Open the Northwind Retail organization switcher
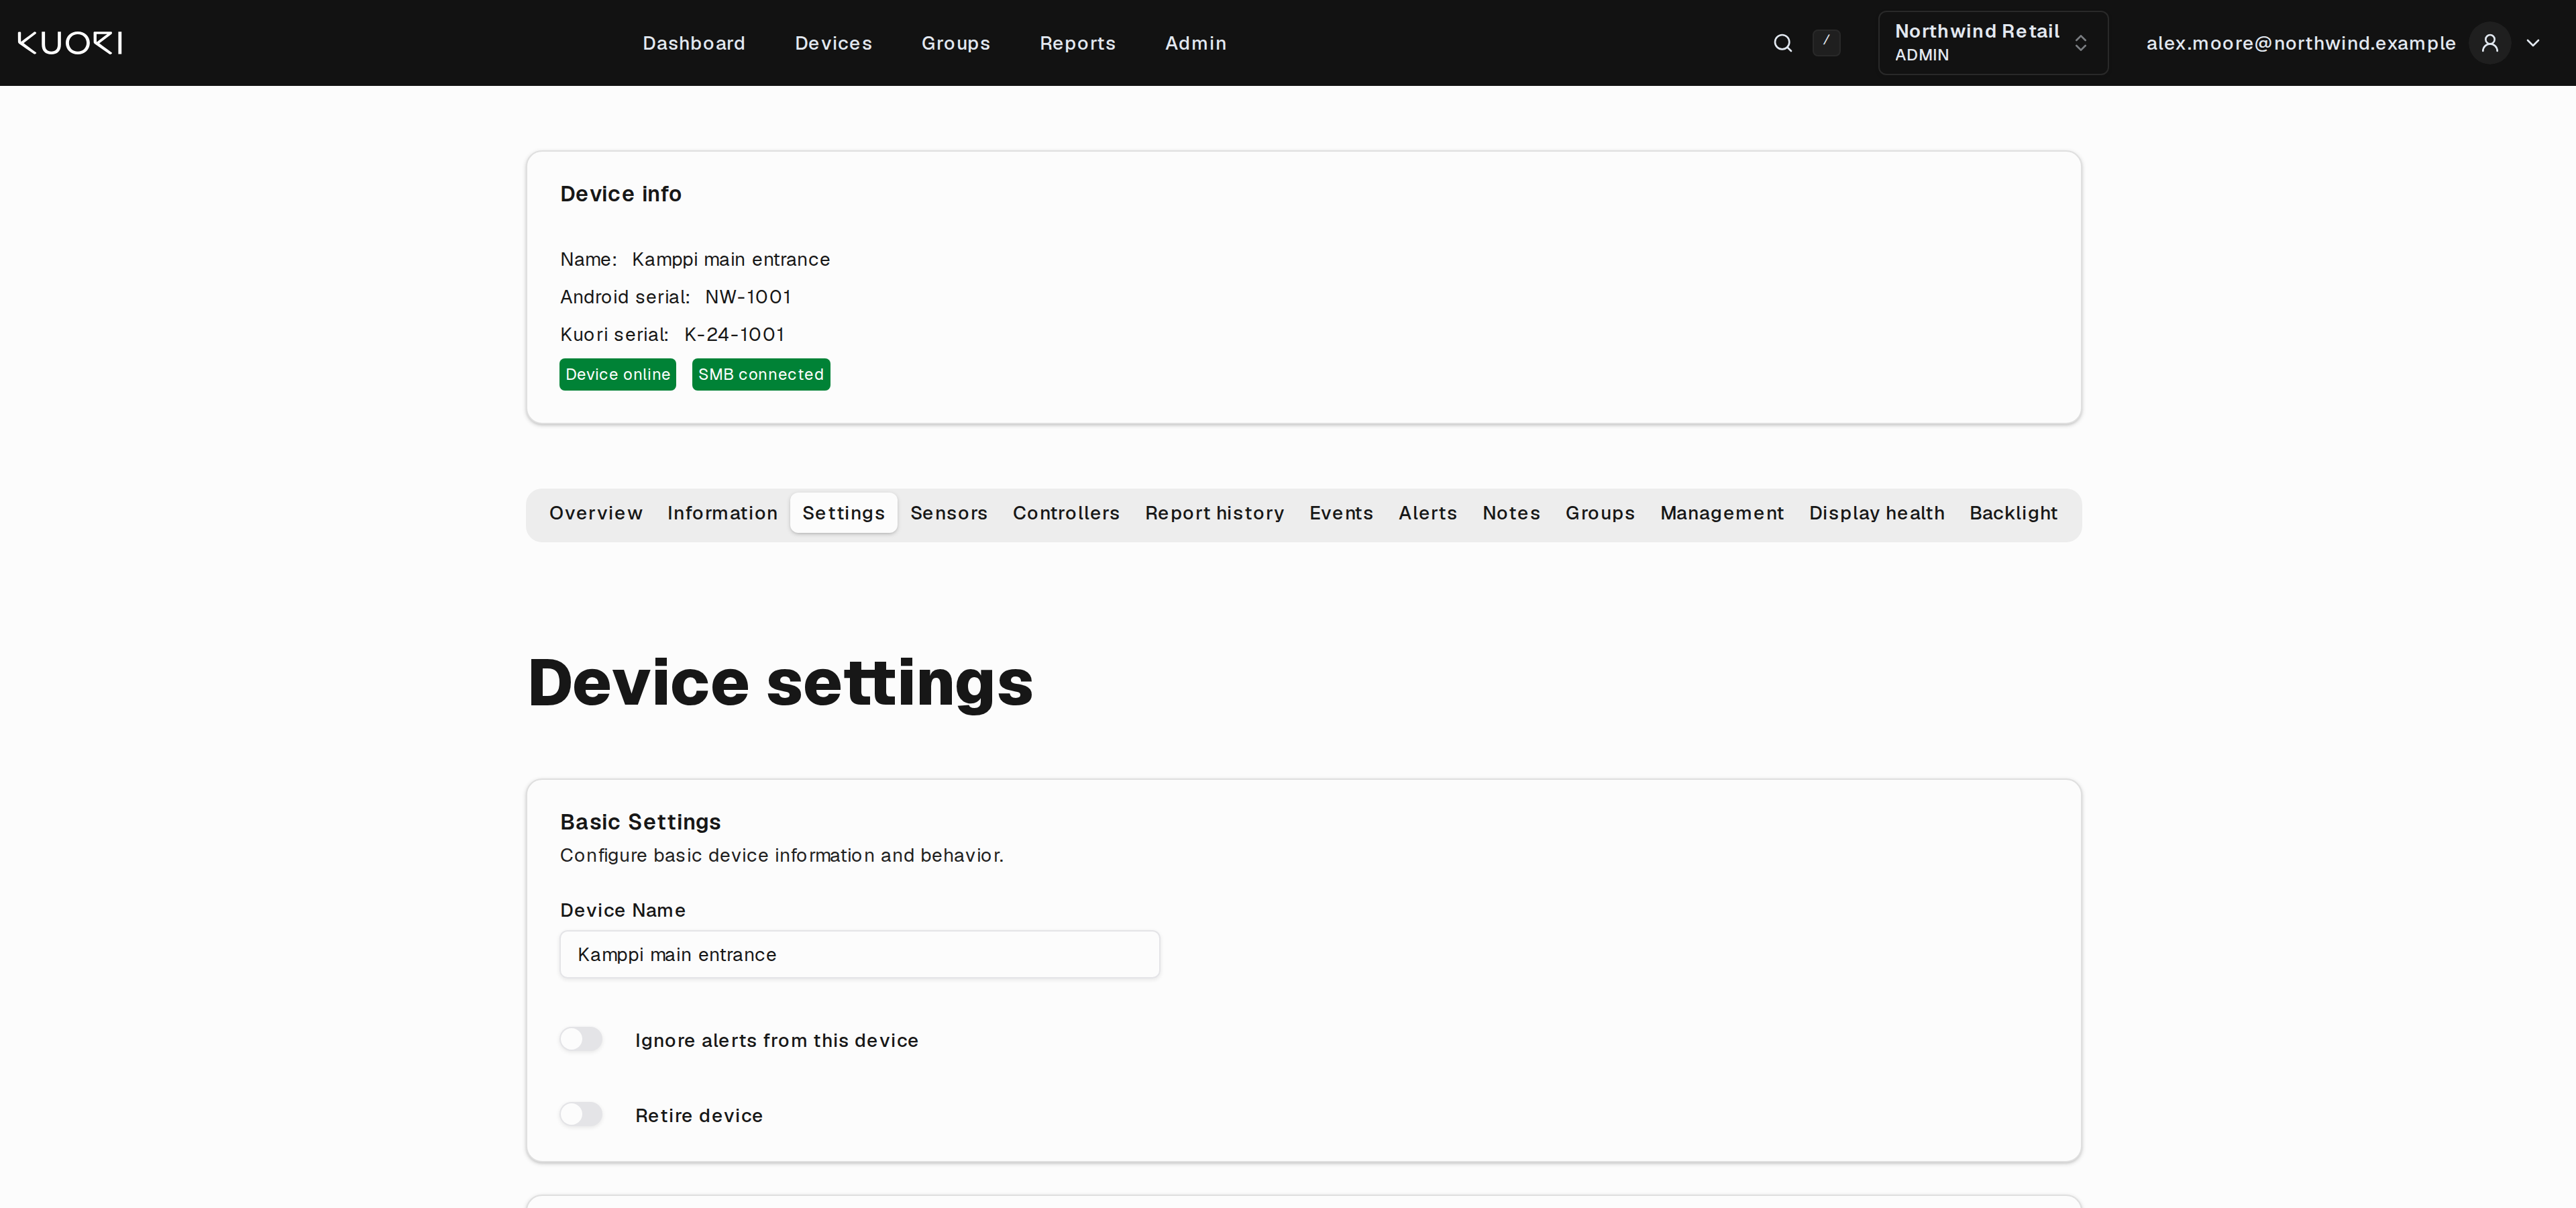 point(1993,43)
